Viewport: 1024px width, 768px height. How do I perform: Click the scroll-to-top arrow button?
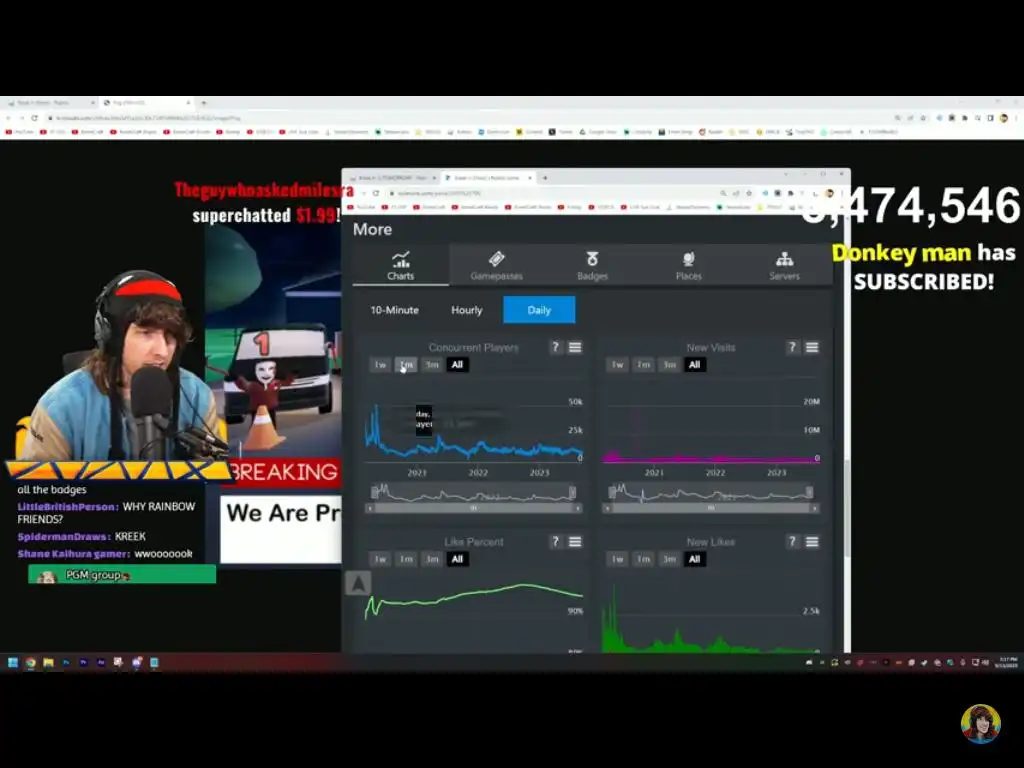coord(358,583)
